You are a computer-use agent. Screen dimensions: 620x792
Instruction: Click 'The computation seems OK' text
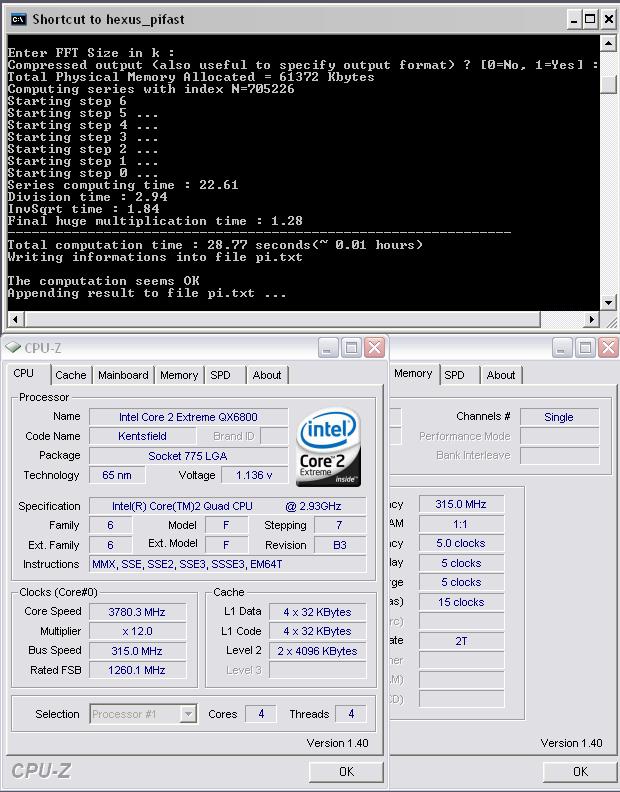coord(104,281)
